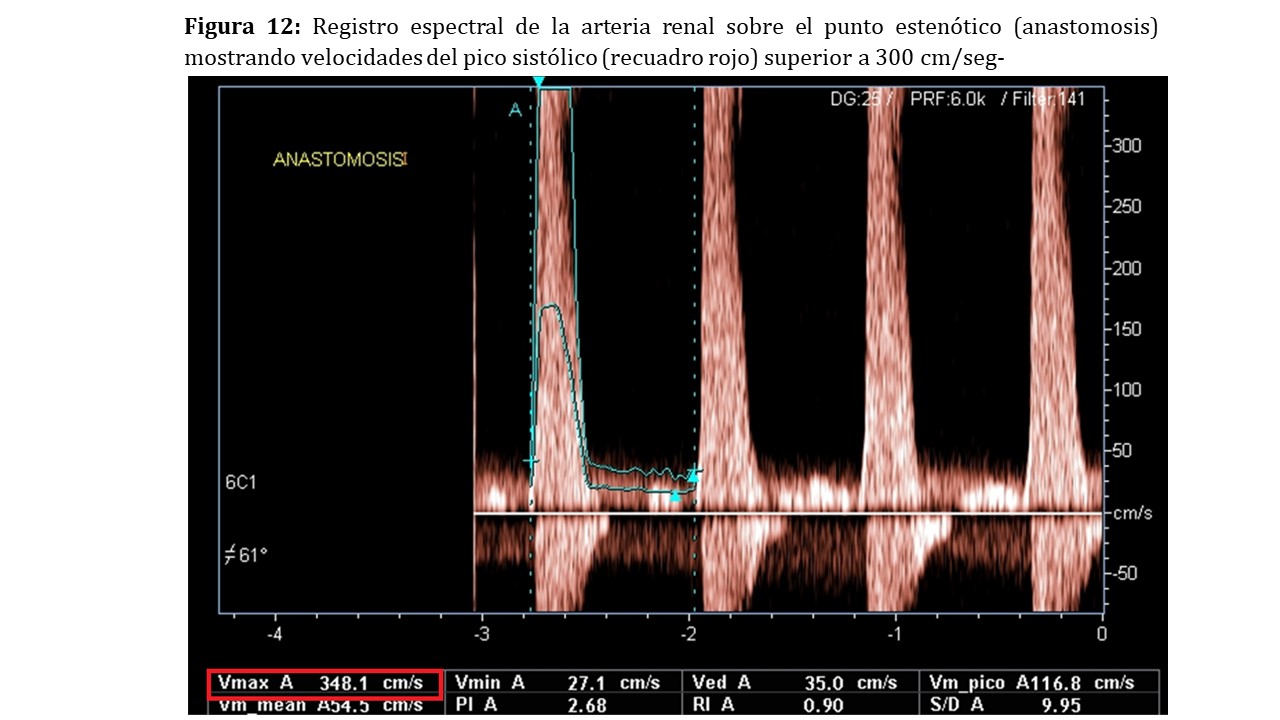Viewport: 1280px width, 720px height.
Task: Click the 6C1 transducer label
Action: [240, 482]
